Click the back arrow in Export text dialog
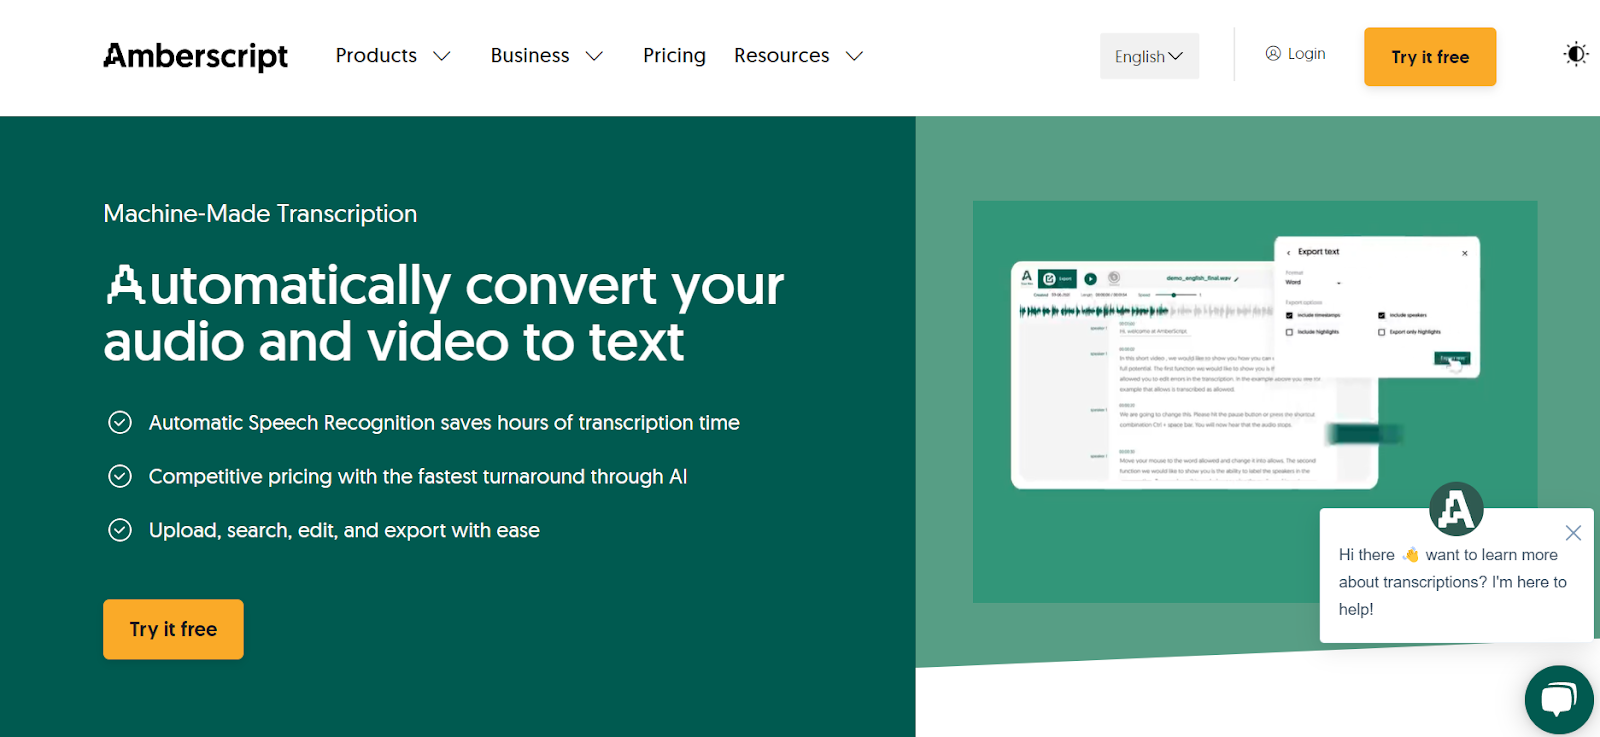This screenshot has width=1600, height=737. click(1289, 252)
